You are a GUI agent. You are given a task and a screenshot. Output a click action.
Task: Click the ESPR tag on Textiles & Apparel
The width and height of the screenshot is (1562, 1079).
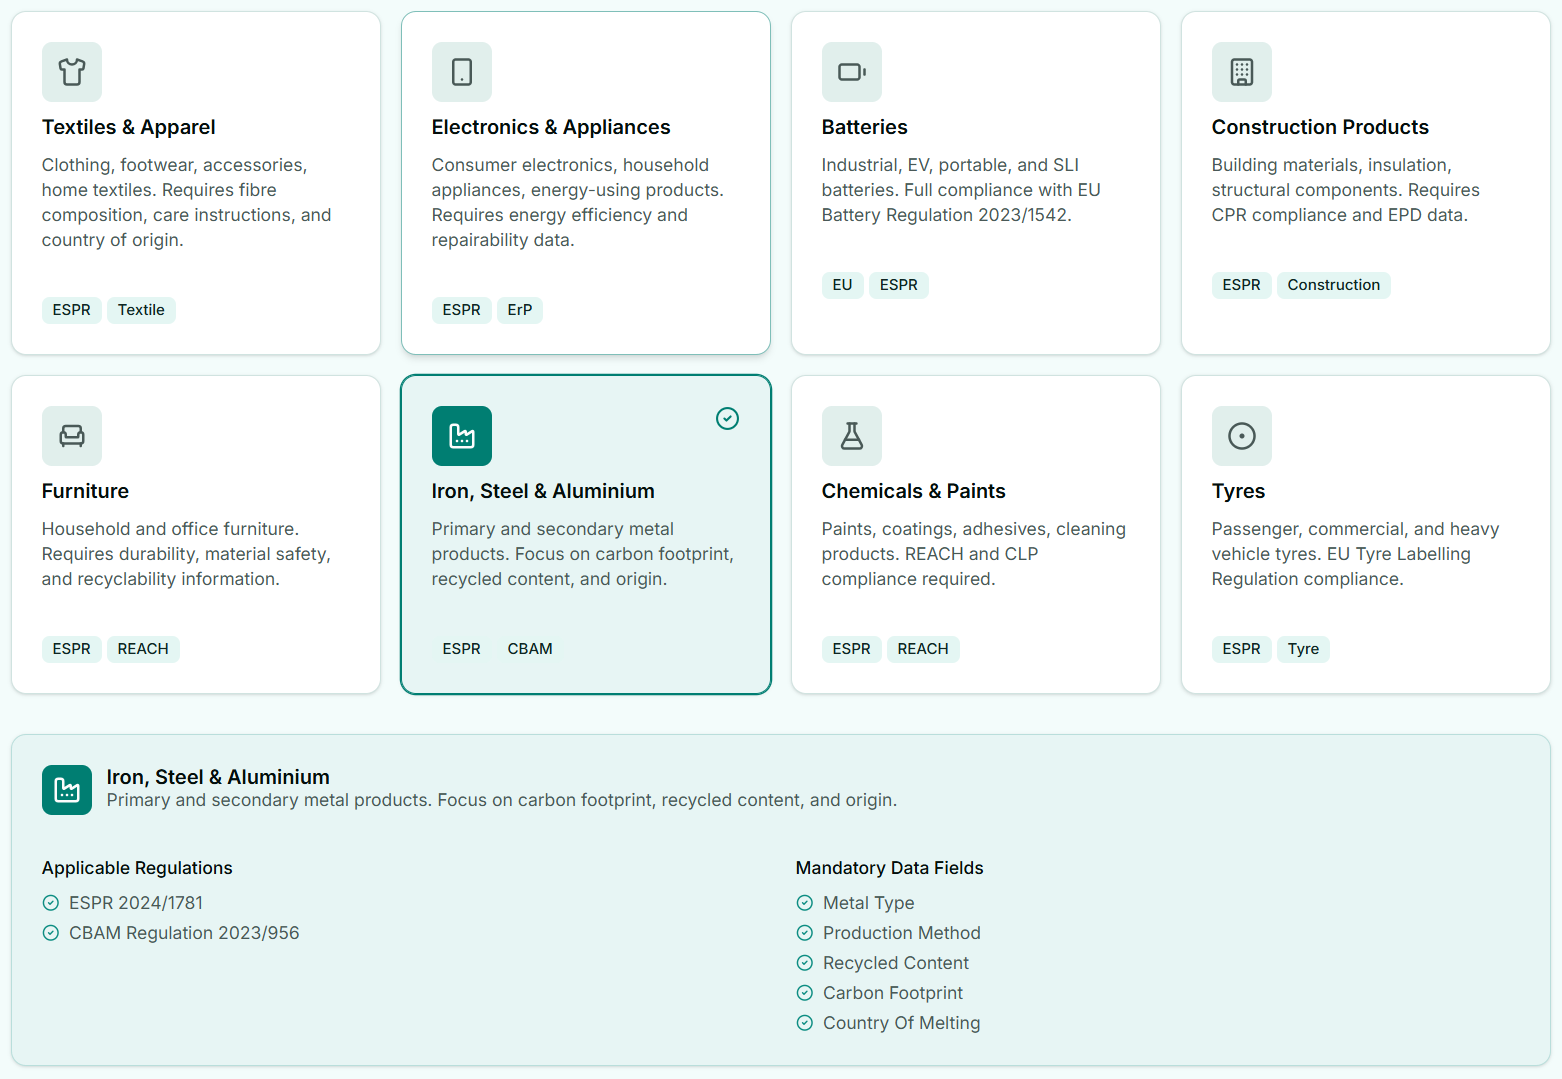[71, 310]
